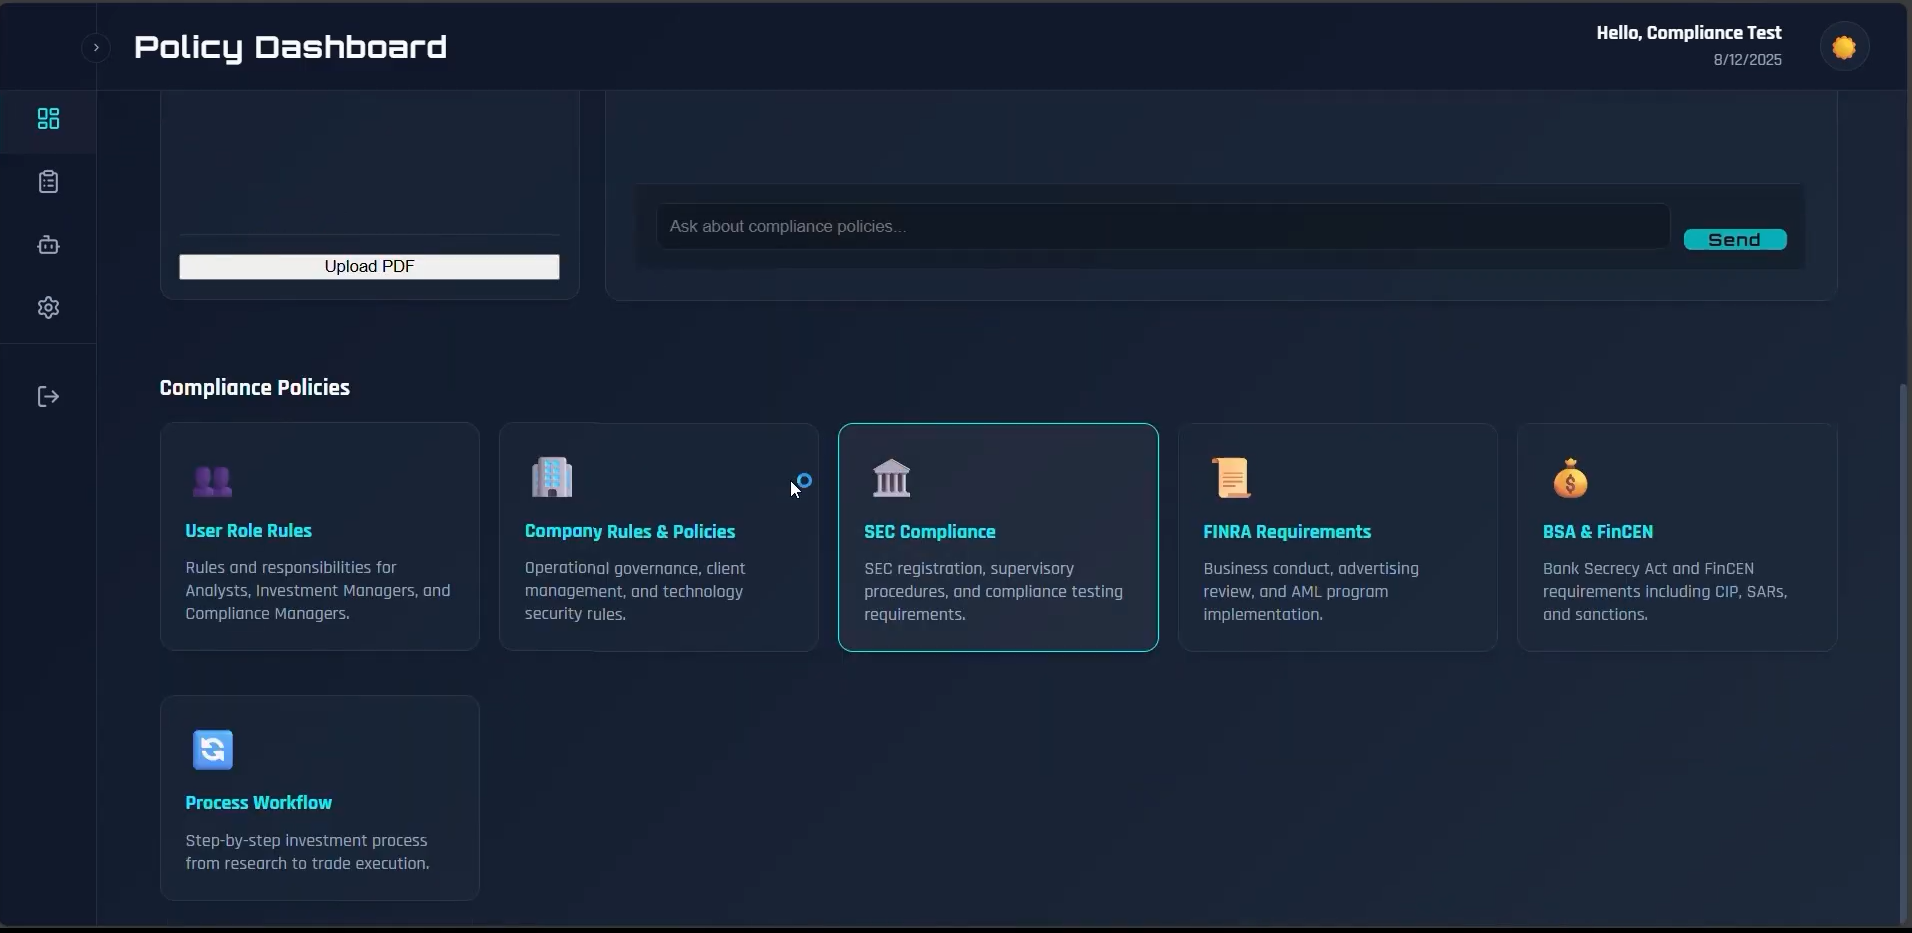Expand the sidebar with the chevron arrow
1912x933 pixels.
coord(95,47)
